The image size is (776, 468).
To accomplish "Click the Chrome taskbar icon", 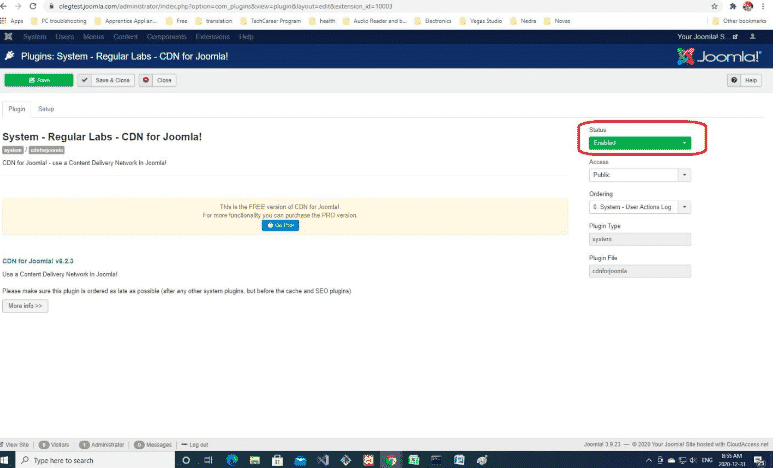I will tap(391, 460).
